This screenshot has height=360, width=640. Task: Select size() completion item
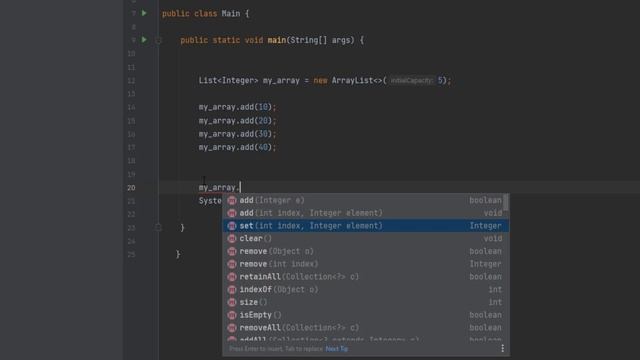[x=366, y=302]
